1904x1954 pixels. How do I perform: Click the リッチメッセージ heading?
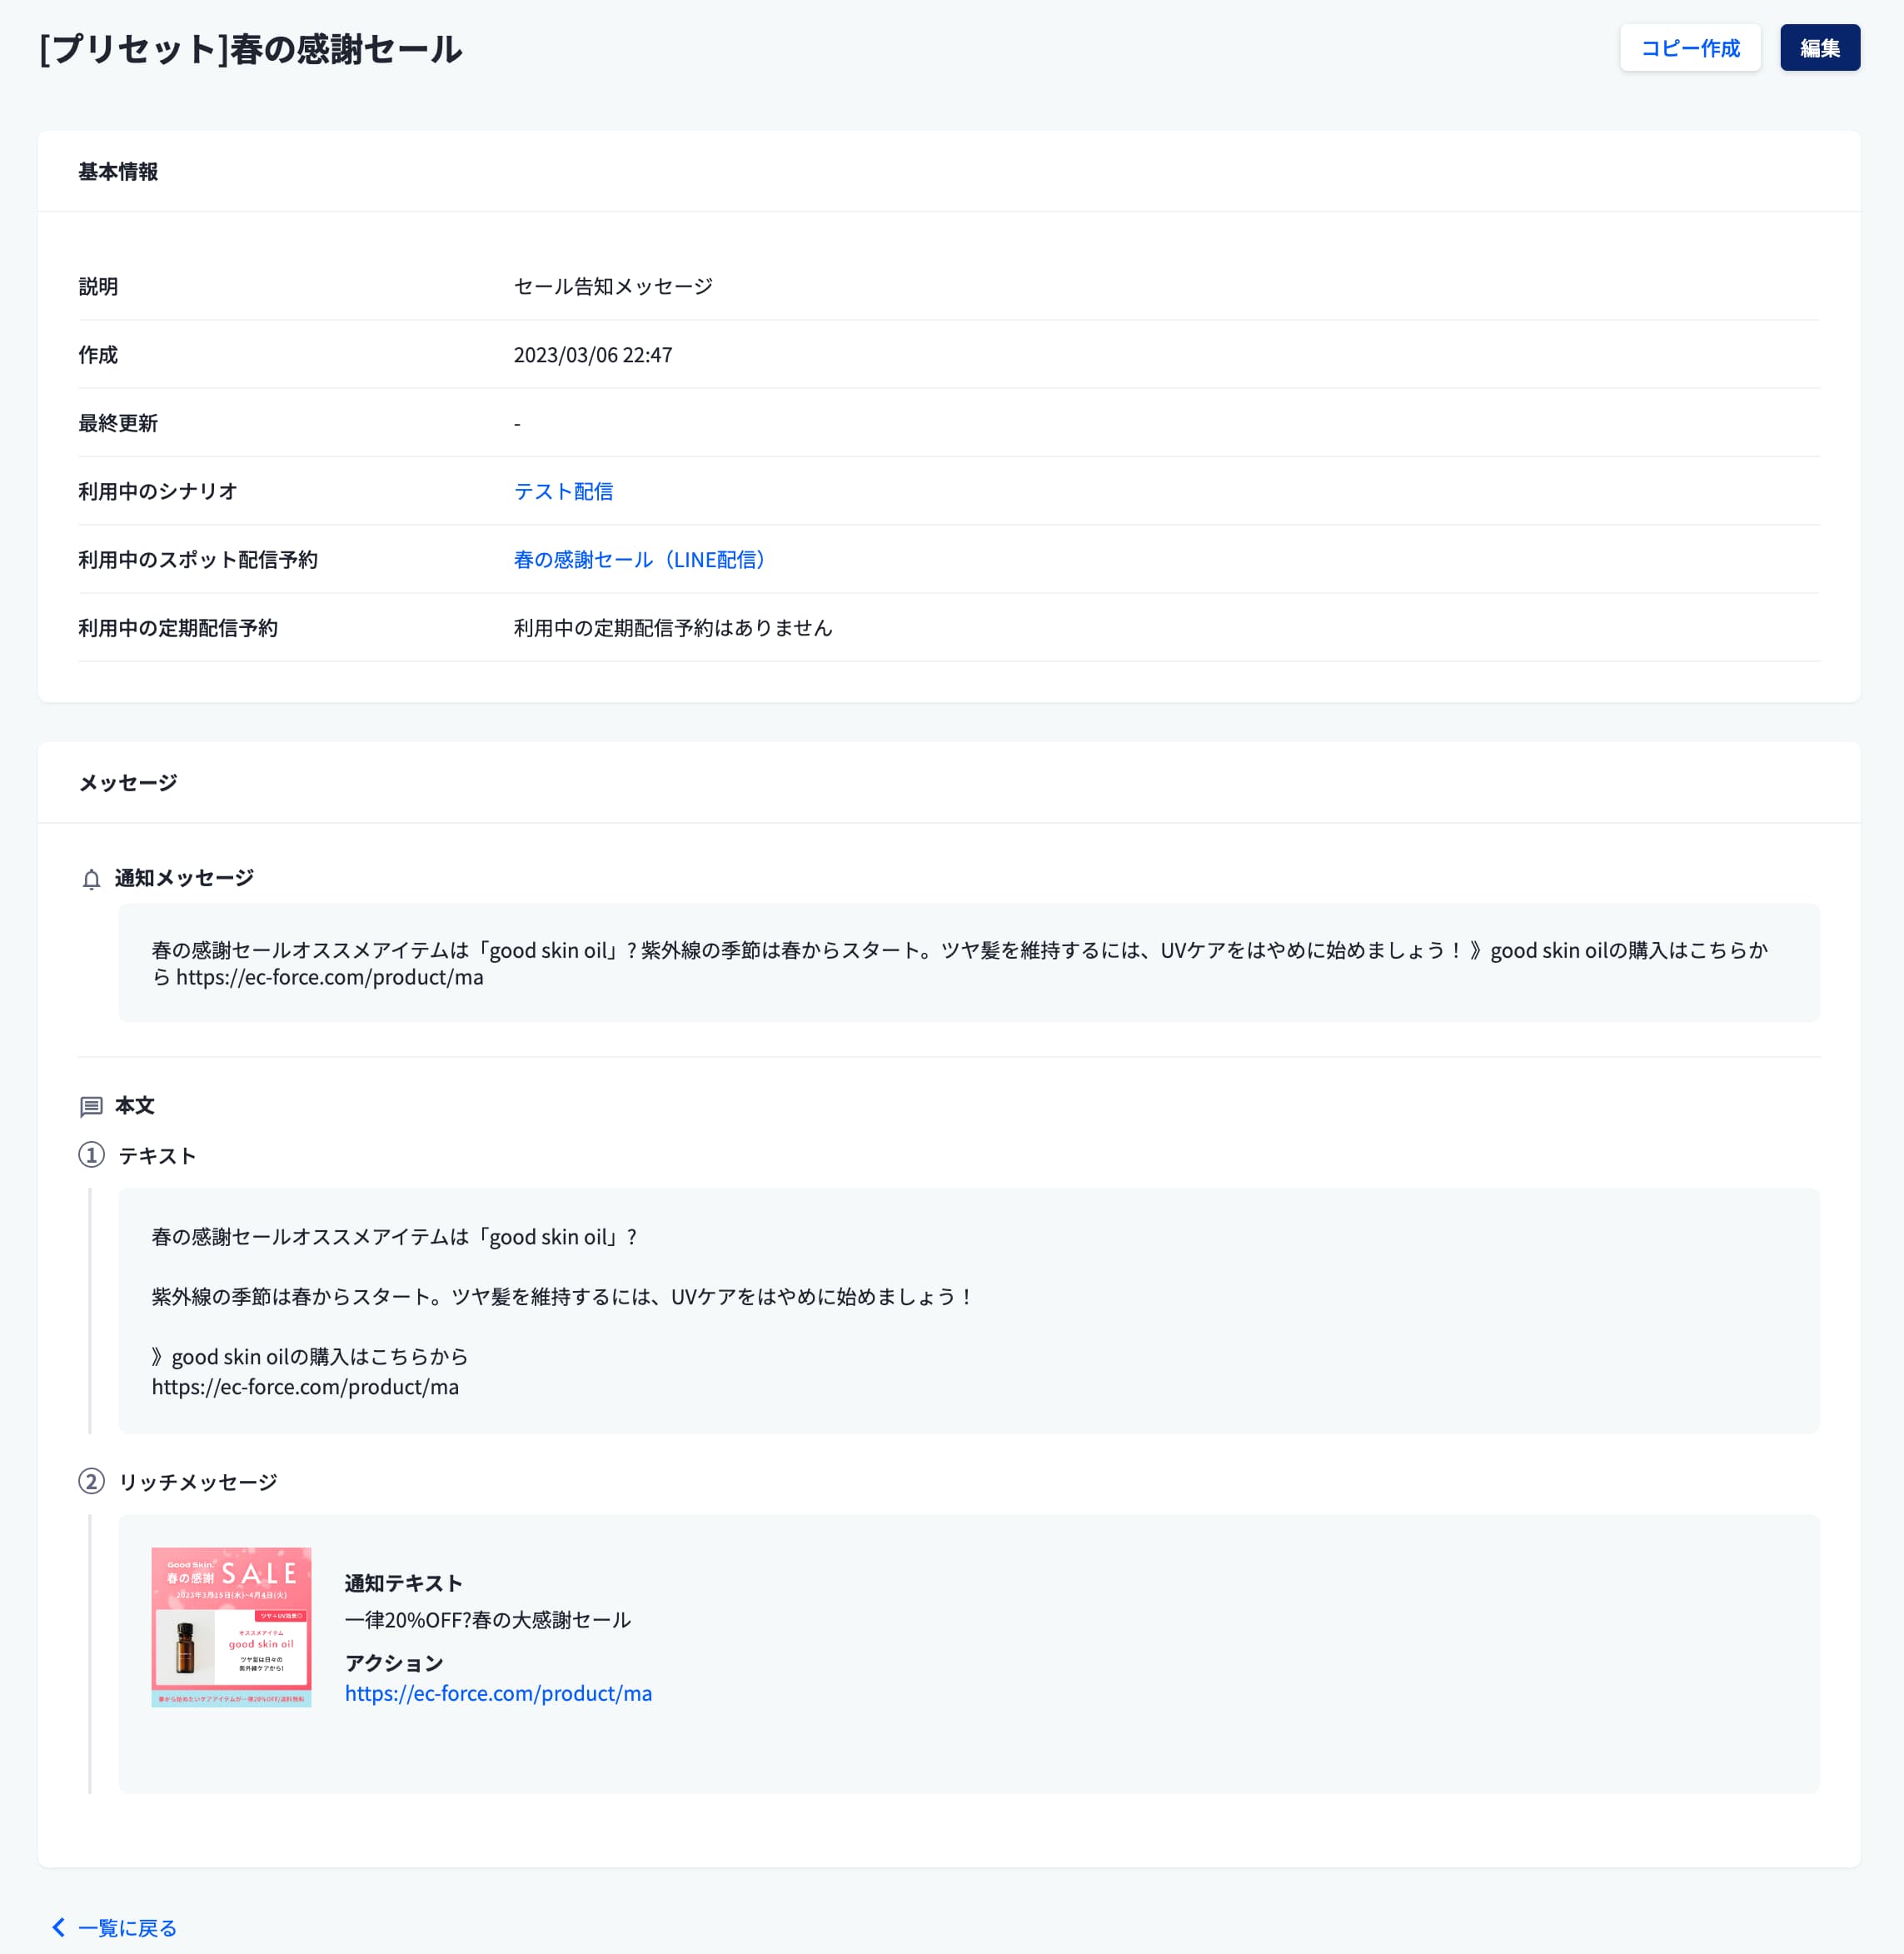coord(198,1482)
